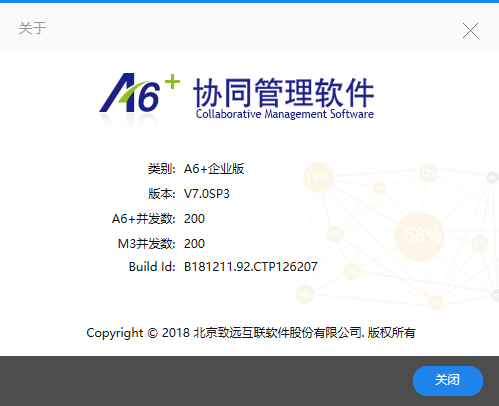Image resolution: width=499 pixels, height=406 pixels.
Task: Click the blue 关闭 button
Action: [448, 381]
